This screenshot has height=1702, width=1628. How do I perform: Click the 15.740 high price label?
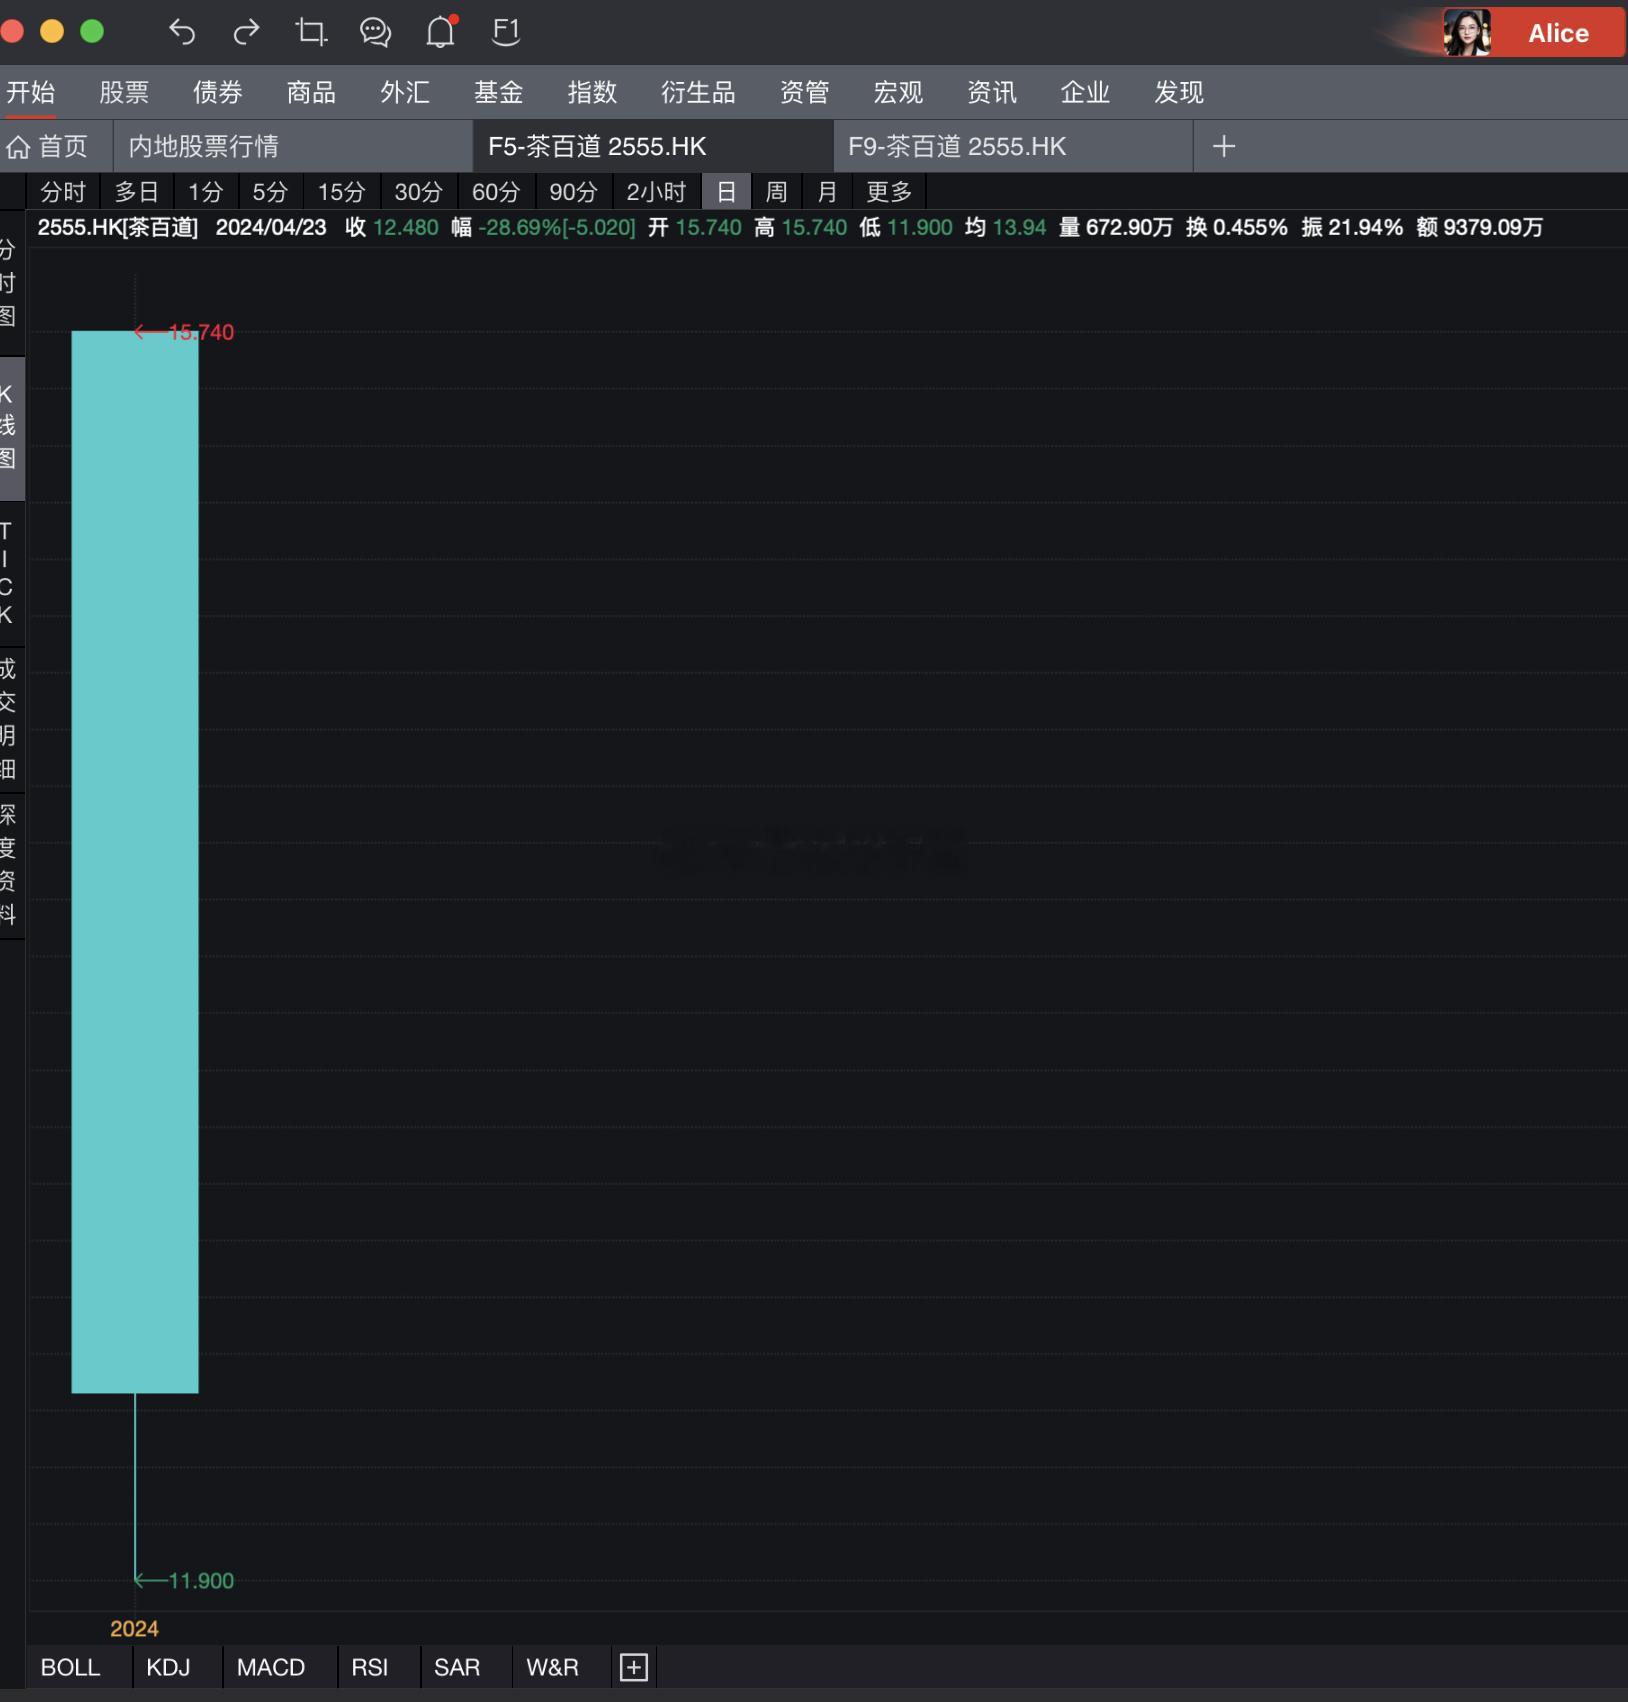(x=201, y=332)
